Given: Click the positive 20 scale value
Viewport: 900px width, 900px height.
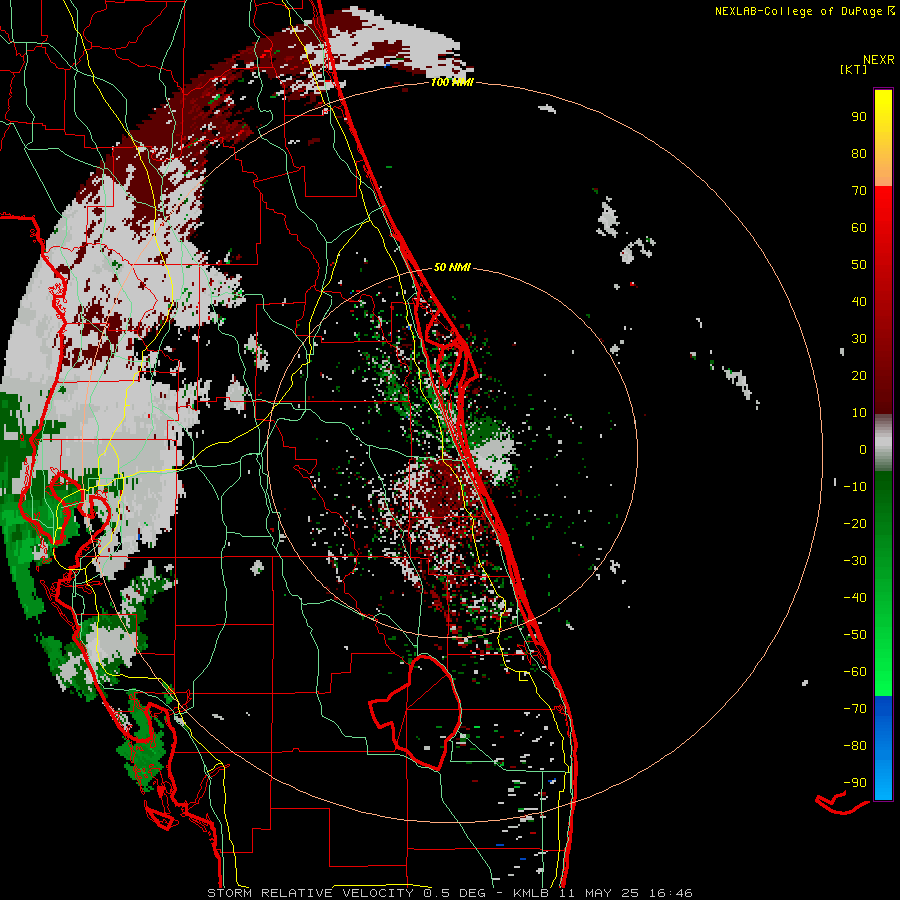Looking at the screenshot, I should point(859,375).
